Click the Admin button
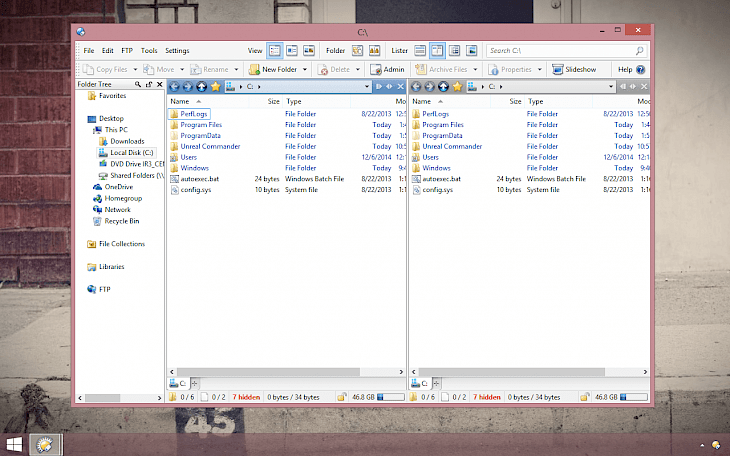 [x=387, y=69]
